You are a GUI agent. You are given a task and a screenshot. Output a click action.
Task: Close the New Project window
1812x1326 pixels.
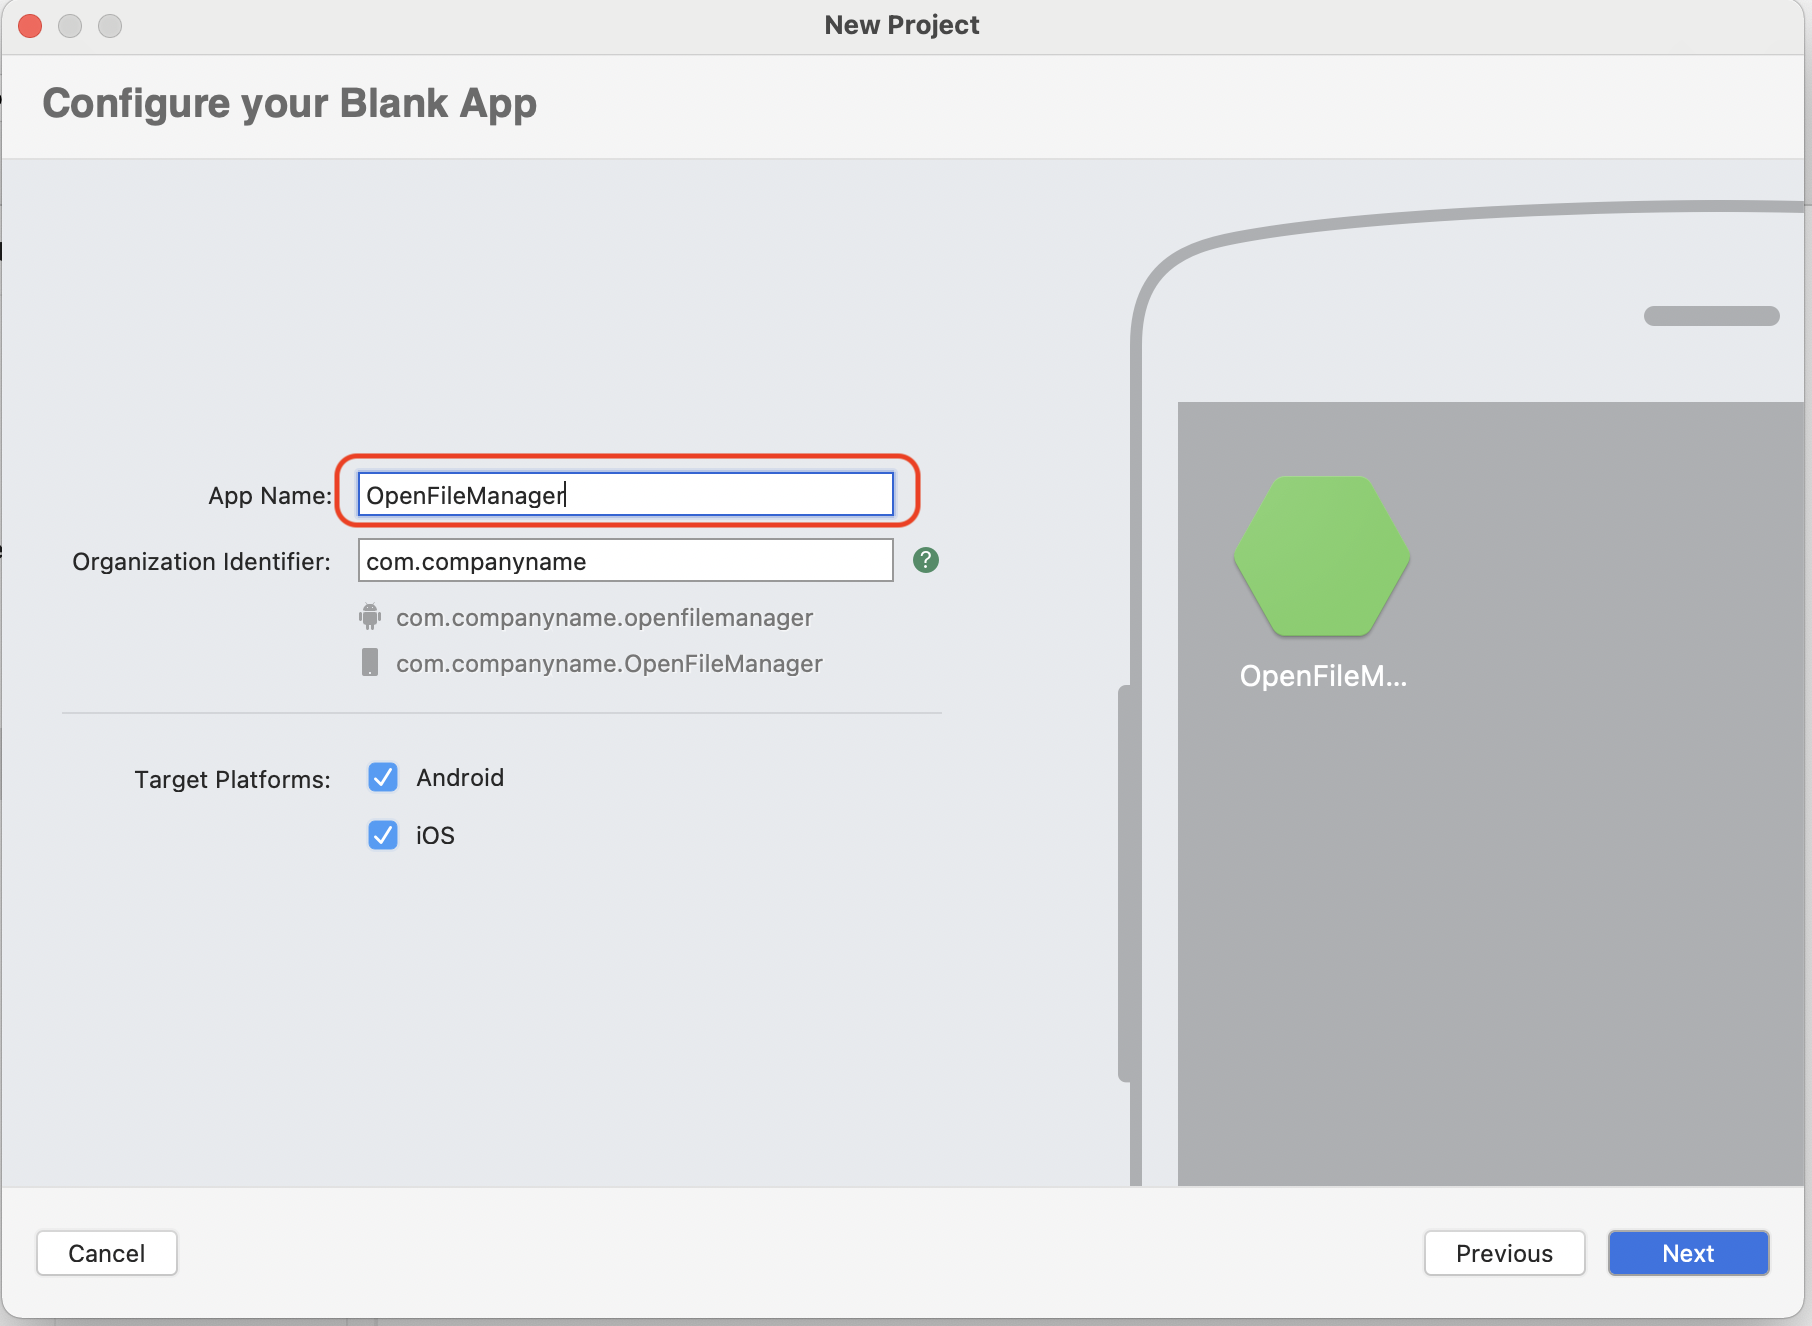30,25
